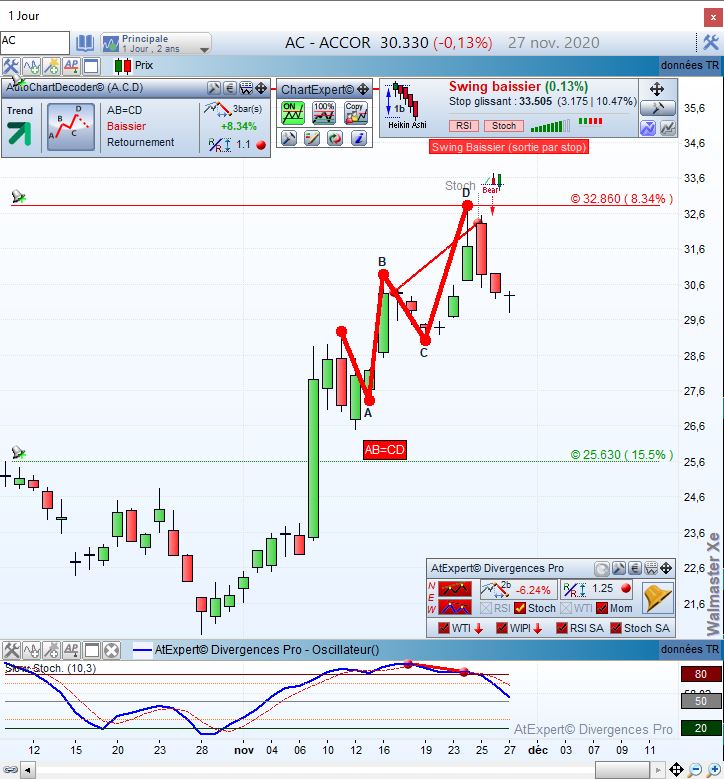Open Divergences Pro wrench settings icon
724x779 pixels.
619,568
